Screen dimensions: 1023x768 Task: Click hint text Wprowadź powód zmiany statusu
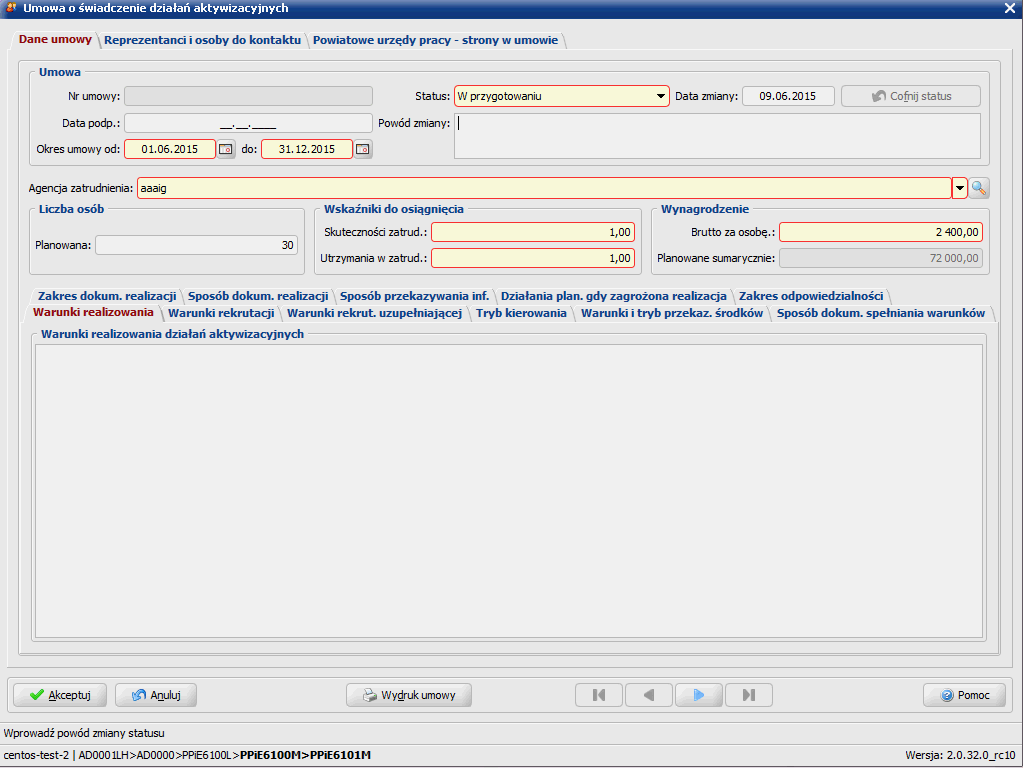coord(84,733)
